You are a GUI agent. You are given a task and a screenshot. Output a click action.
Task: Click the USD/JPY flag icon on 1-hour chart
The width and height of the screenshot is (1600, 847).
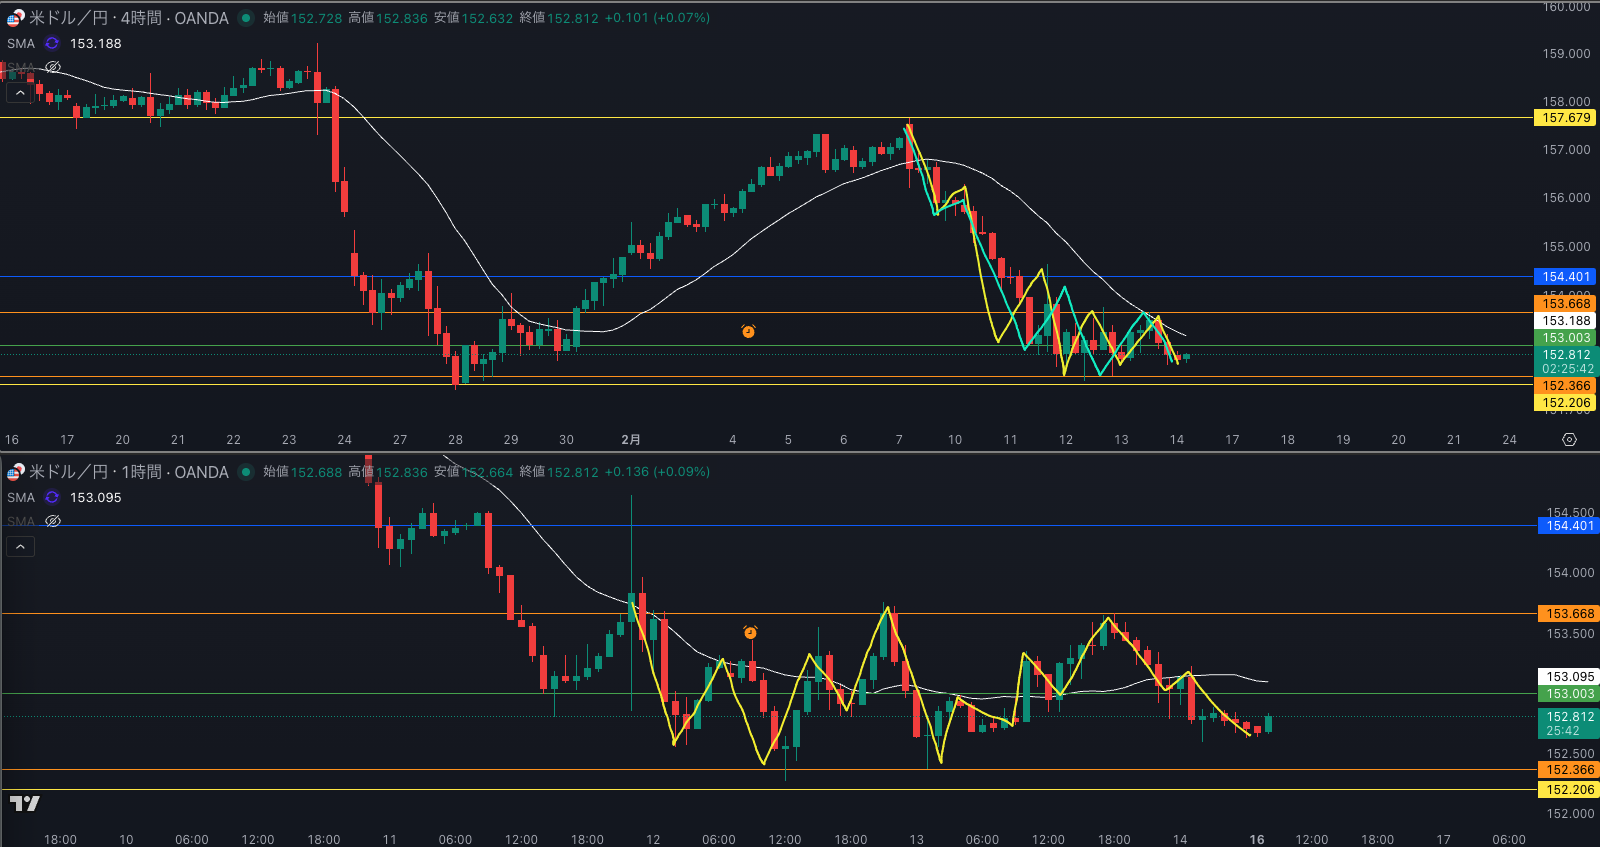coord(15,472)
